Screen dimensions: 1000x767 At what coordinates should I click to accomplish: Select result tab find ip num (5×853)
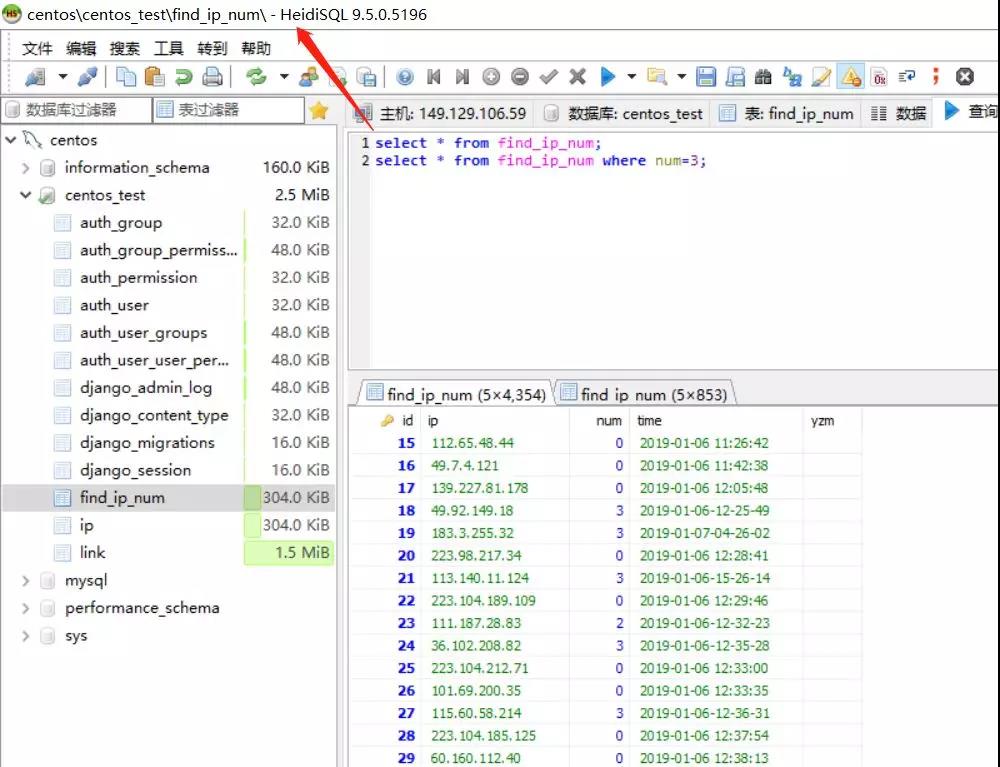pos(644,394)
